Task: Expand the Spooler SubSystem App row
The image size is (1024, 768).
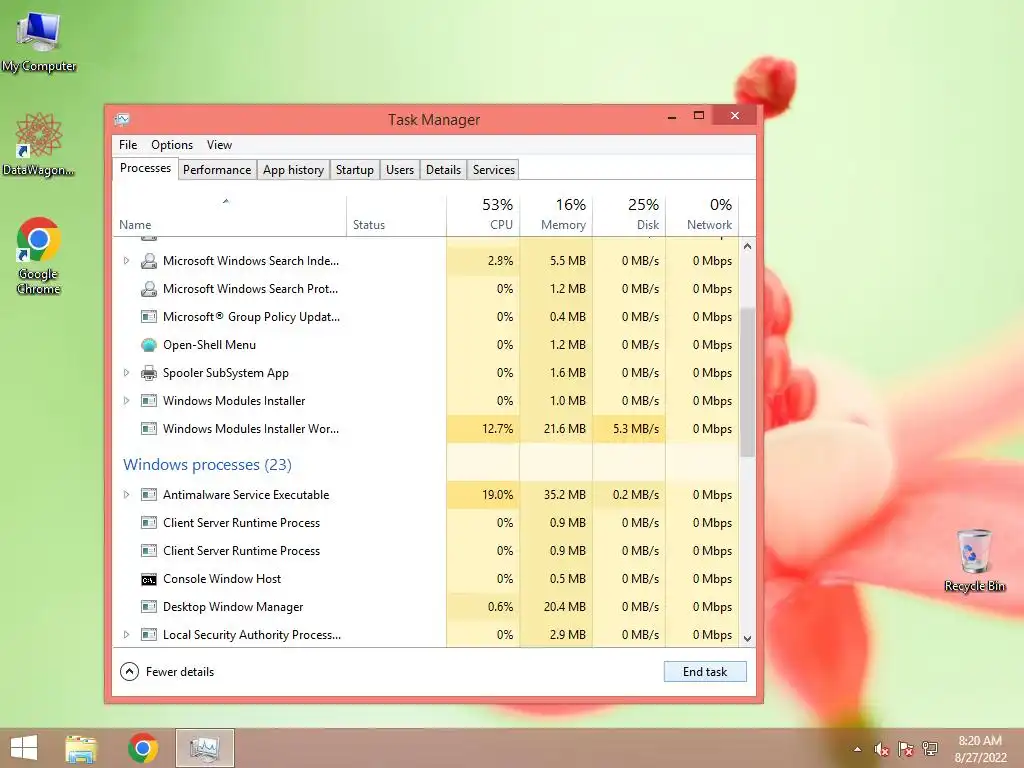Action: click(x=126, y=373)
